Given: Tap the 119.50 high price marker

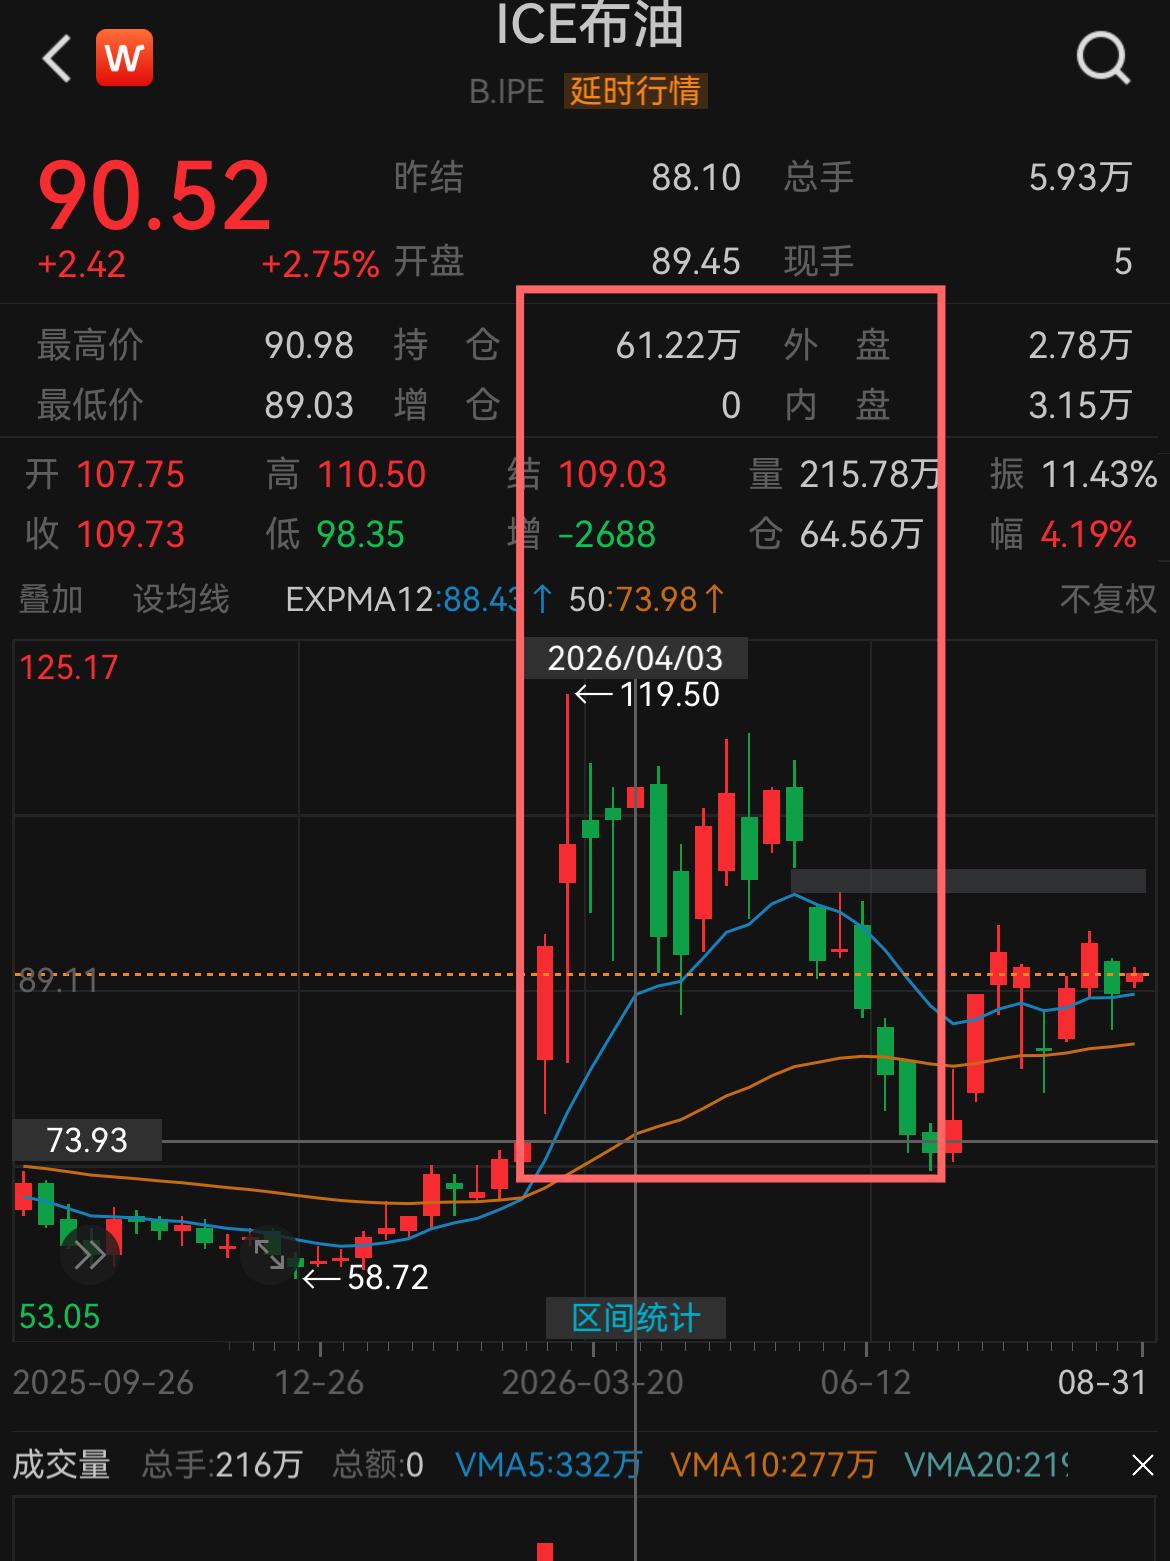Looking at the screenshot, I should (x=669, y=695).
